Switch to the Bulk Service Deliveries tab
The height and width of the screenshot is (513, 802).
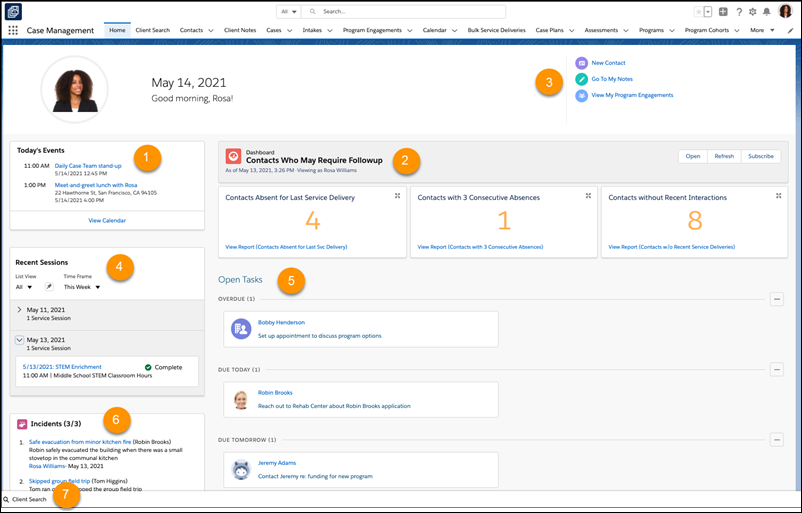[x=496, y=30]
